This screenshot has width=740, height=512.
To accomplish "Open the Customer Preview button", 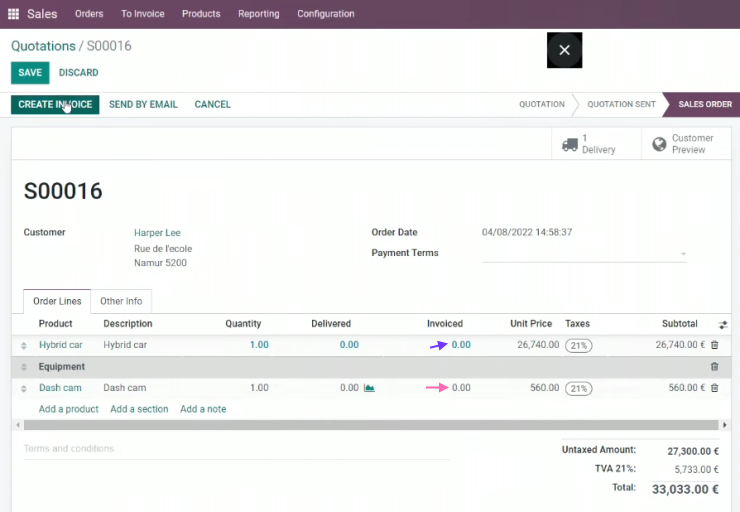I will point(686,144).
